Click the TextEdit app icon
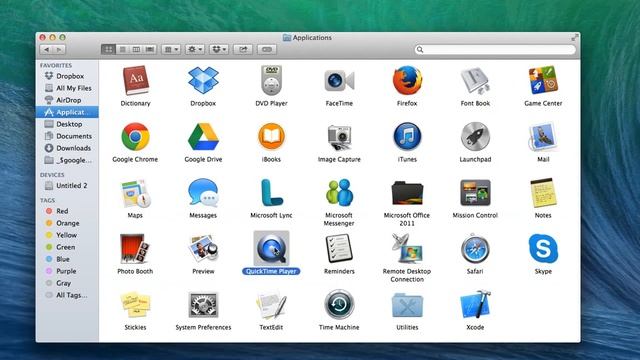 point(271,305)
